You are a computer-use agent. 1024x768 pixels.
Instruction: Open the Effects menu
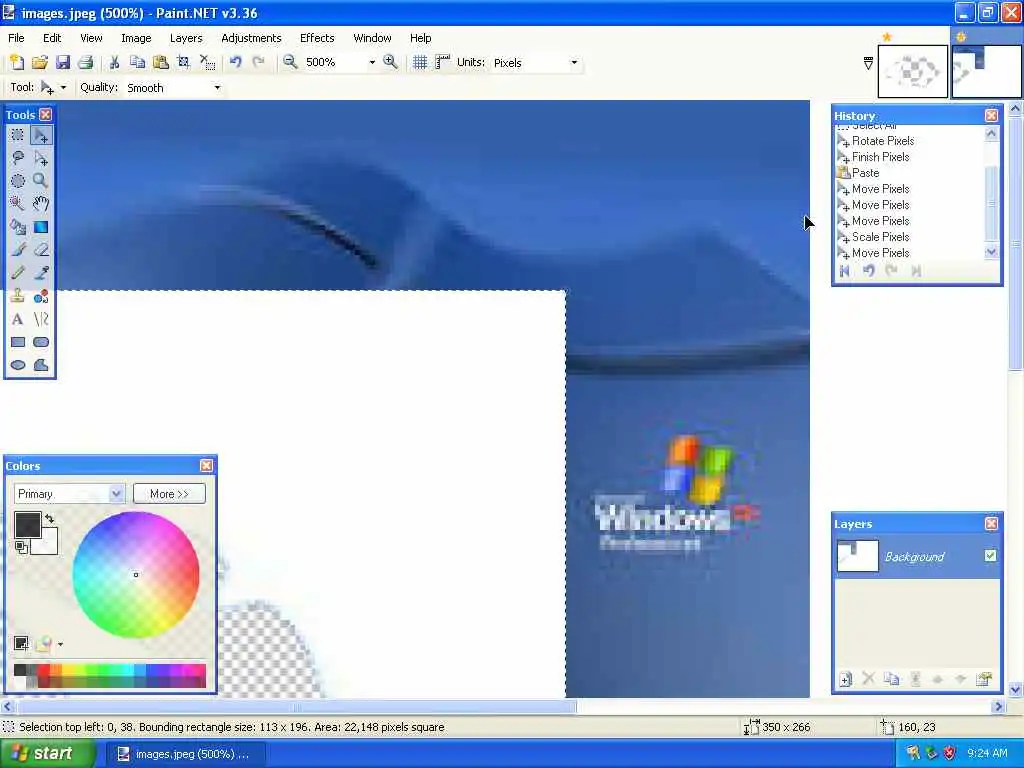coord(317,38)
